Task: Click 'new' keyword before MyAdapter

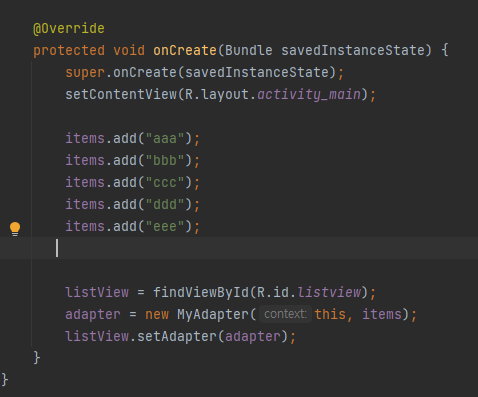Action: [157, 314]
